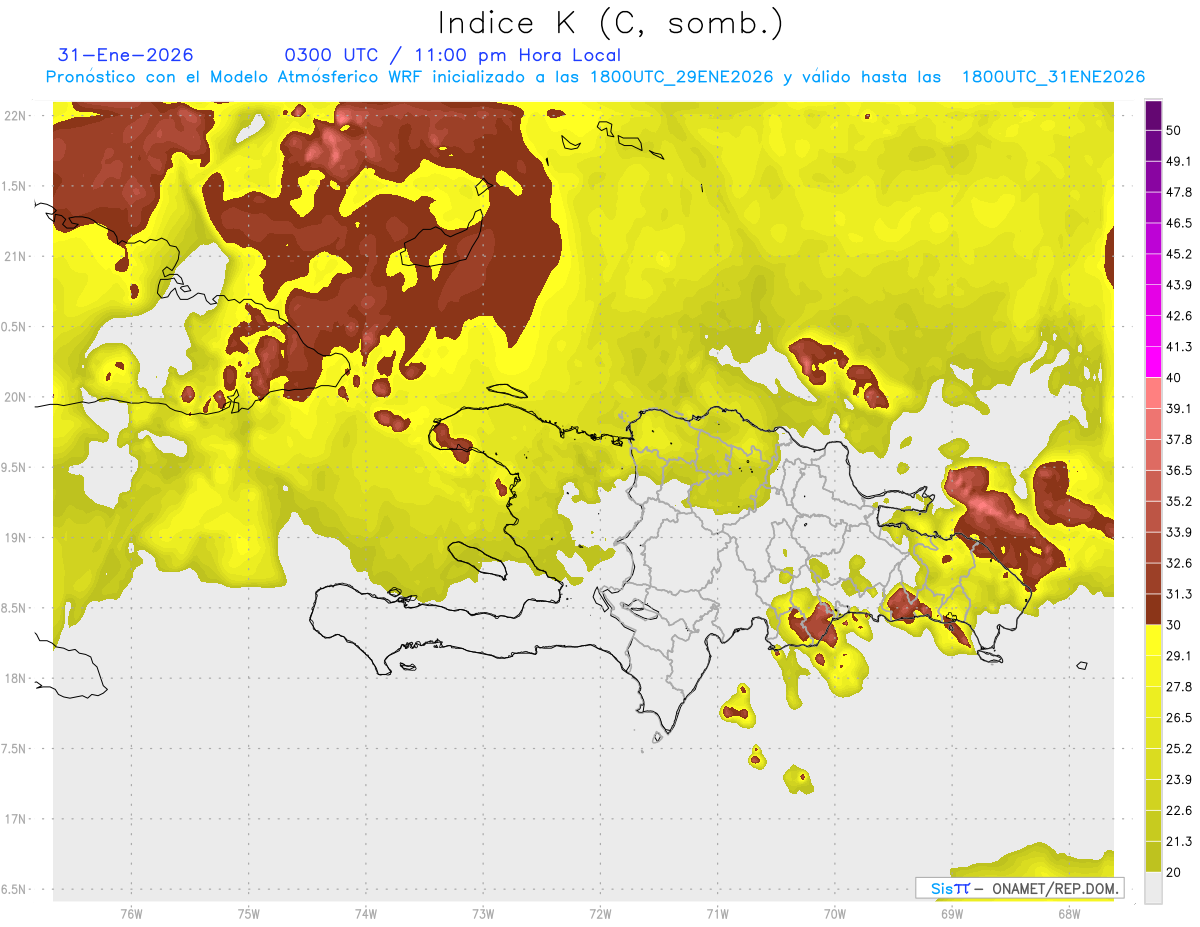Viewport: 1200px width, 927px height.
Task: Click the '22N' latitude axis label
Action: click(x=16, y=116)
